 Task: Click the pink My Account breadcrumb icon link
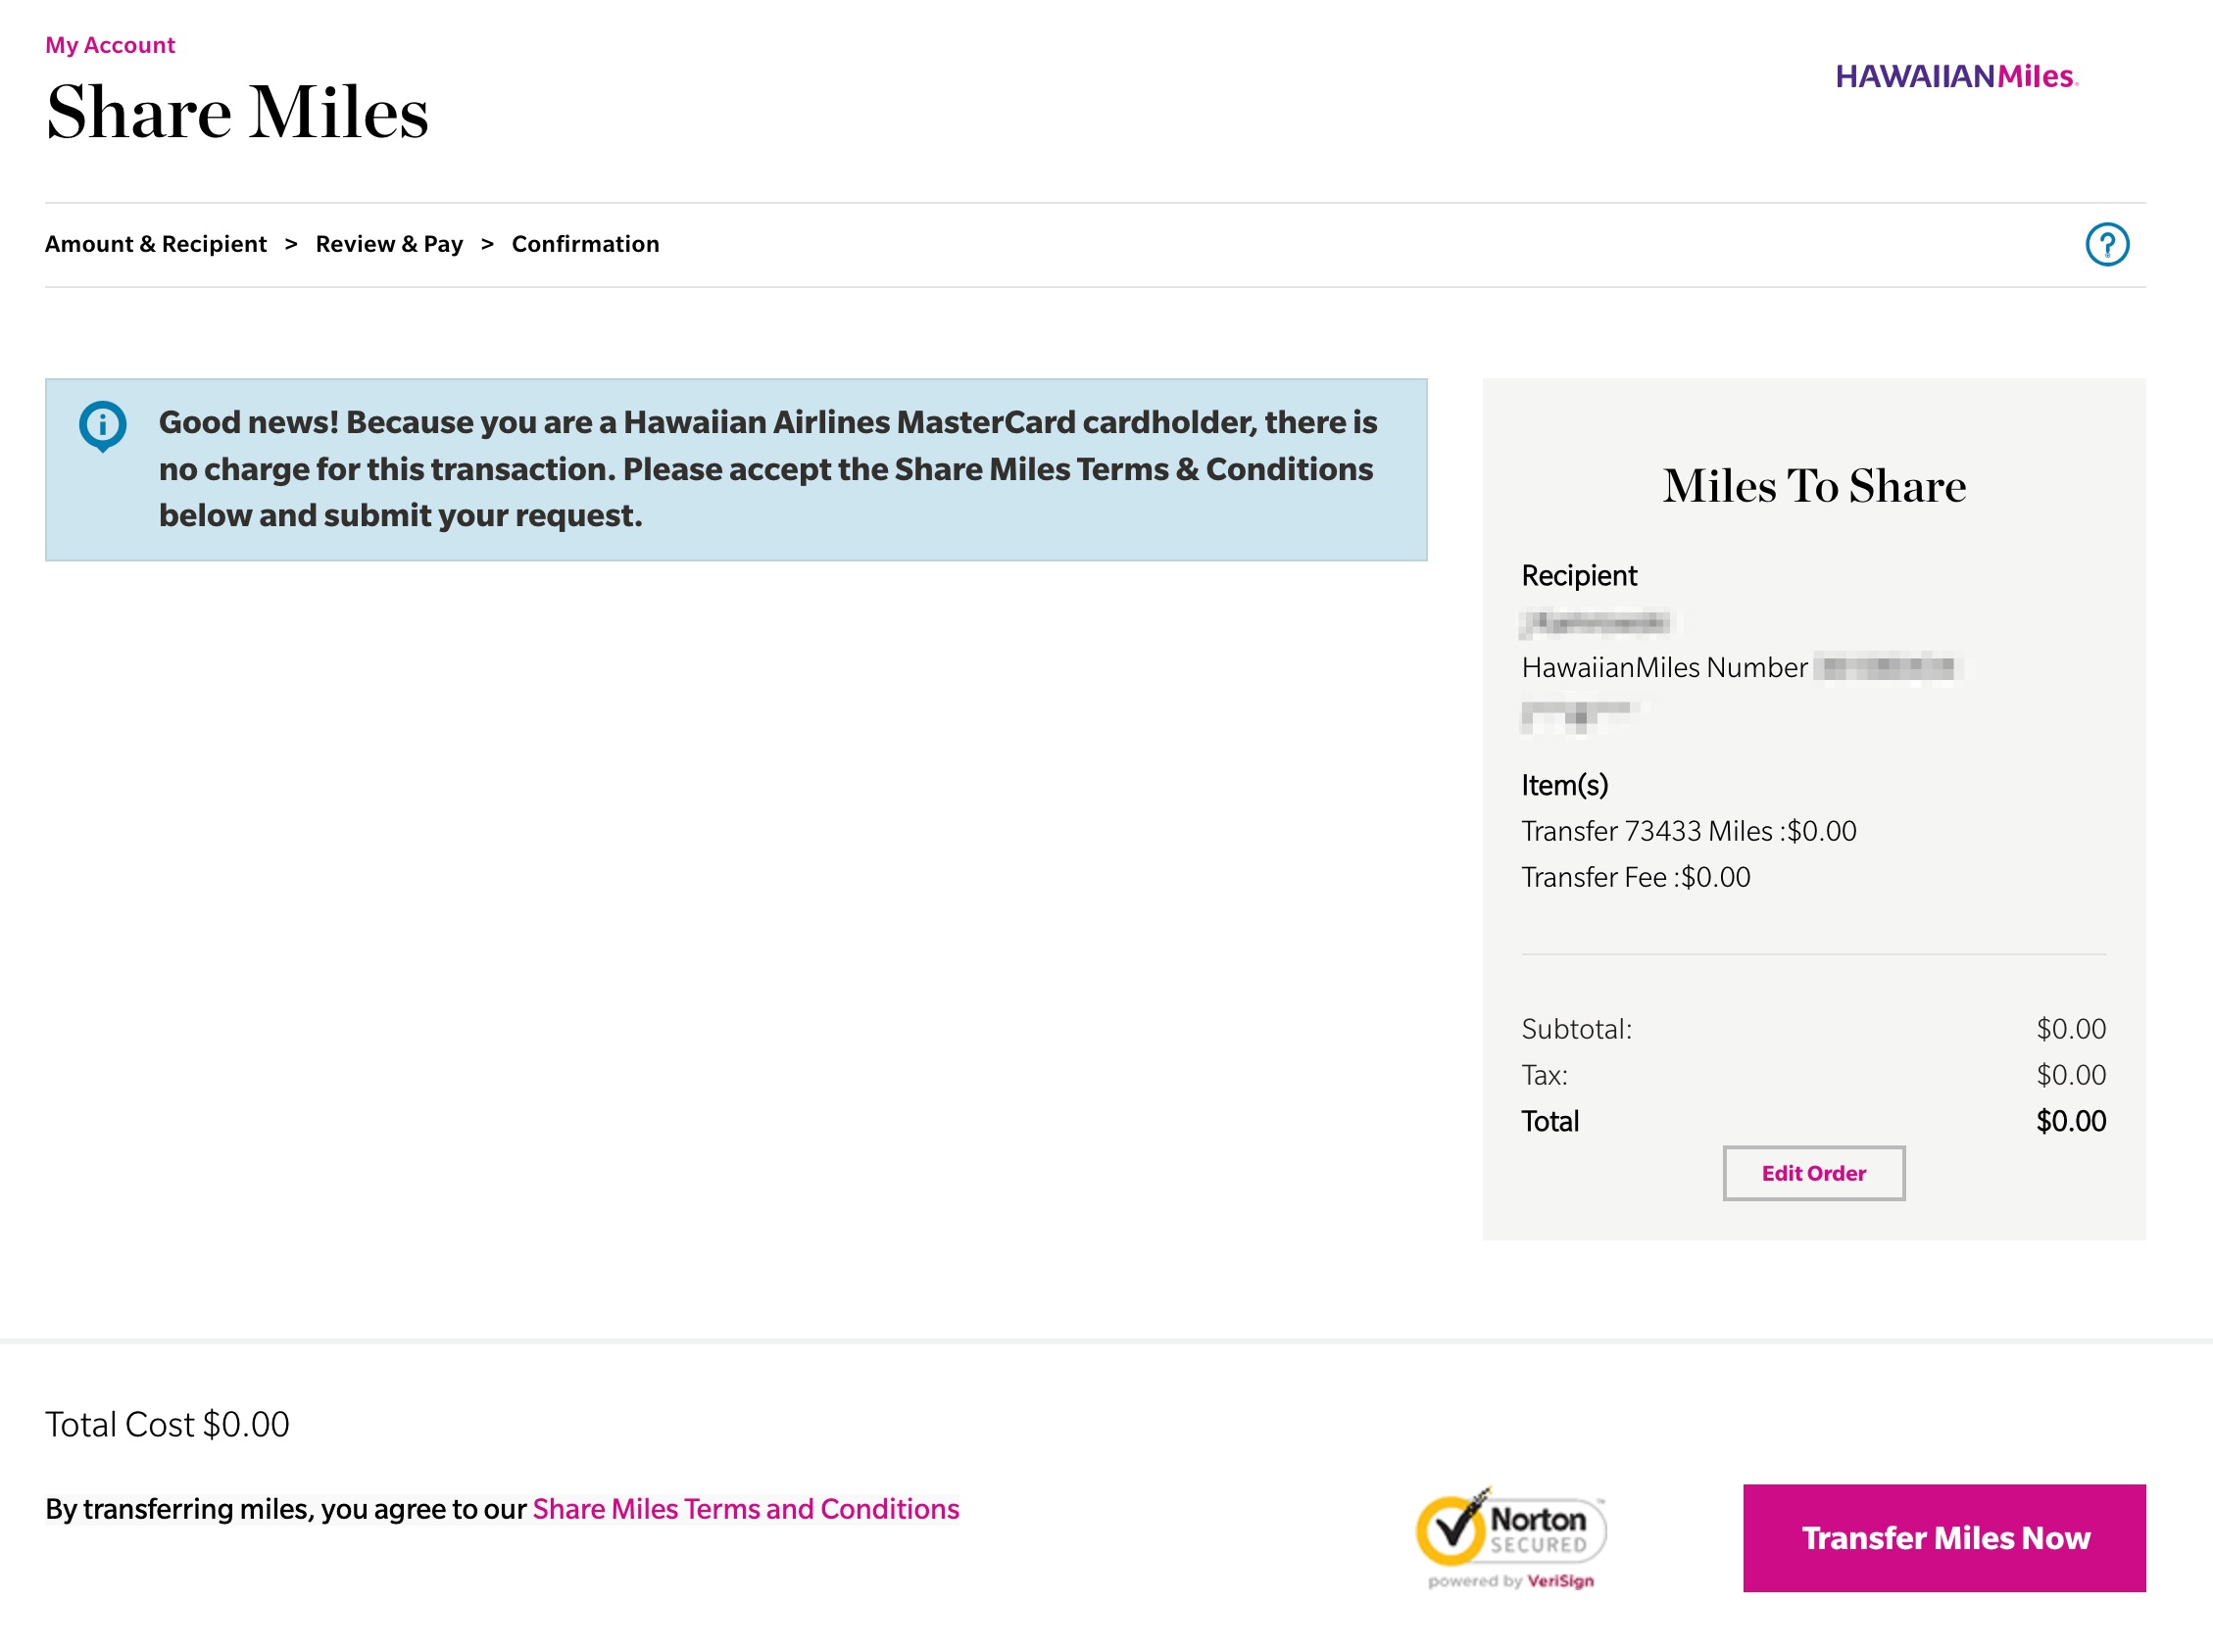click(x=109, y=44)
